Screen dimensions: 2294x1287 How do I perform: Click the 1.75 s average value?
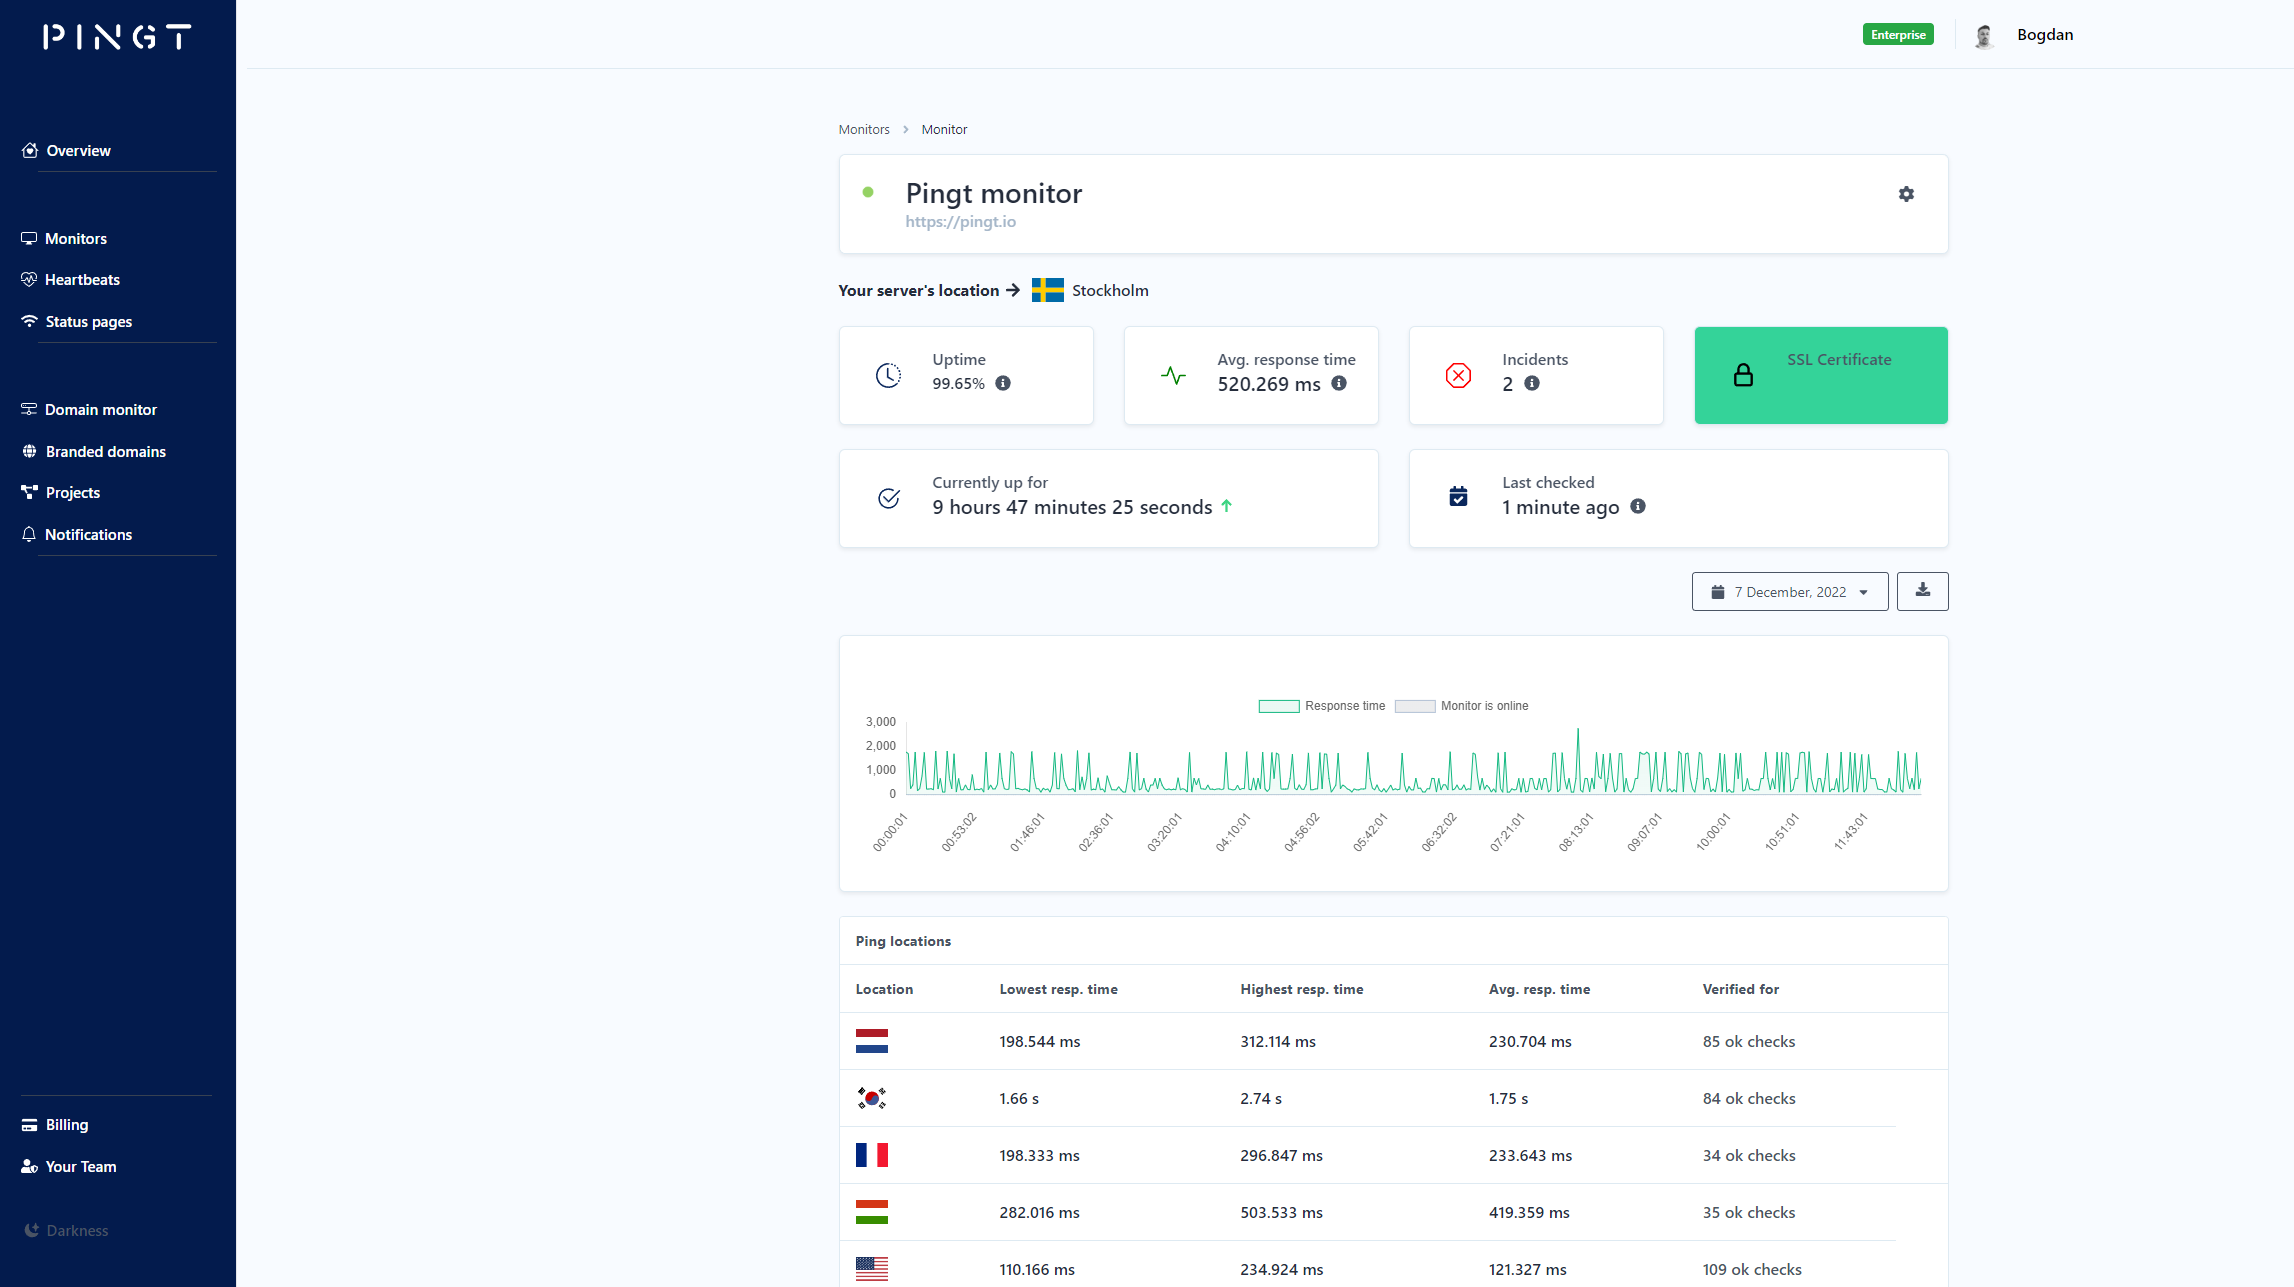coord(1508,1098)
